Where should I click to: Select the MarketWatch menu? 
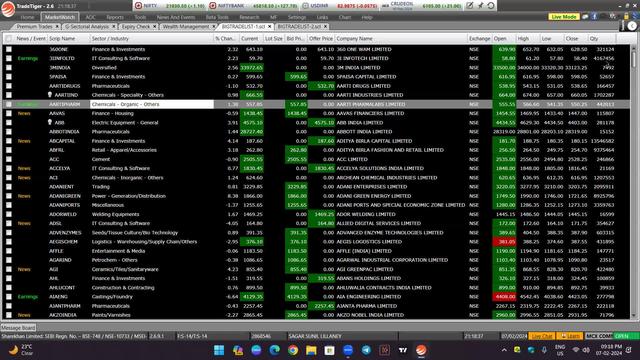click(x=60, y=17)
